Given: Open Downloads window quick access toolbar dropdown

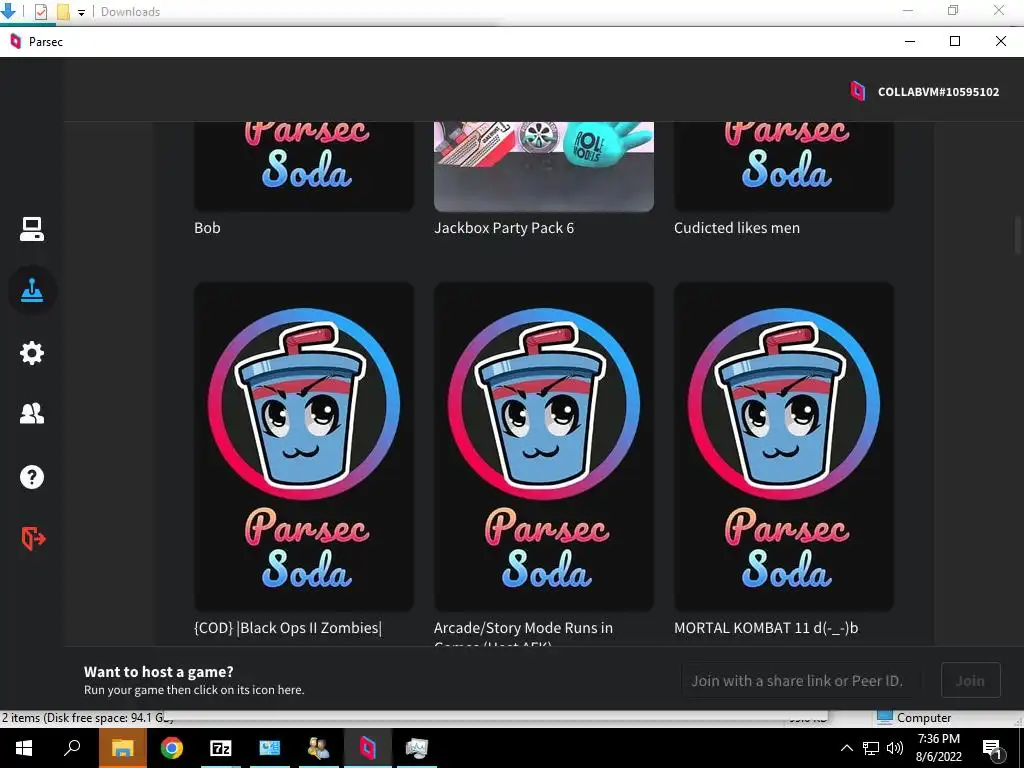Looking at the screenshot, I should pyautogui.click(x=82, y=12).
